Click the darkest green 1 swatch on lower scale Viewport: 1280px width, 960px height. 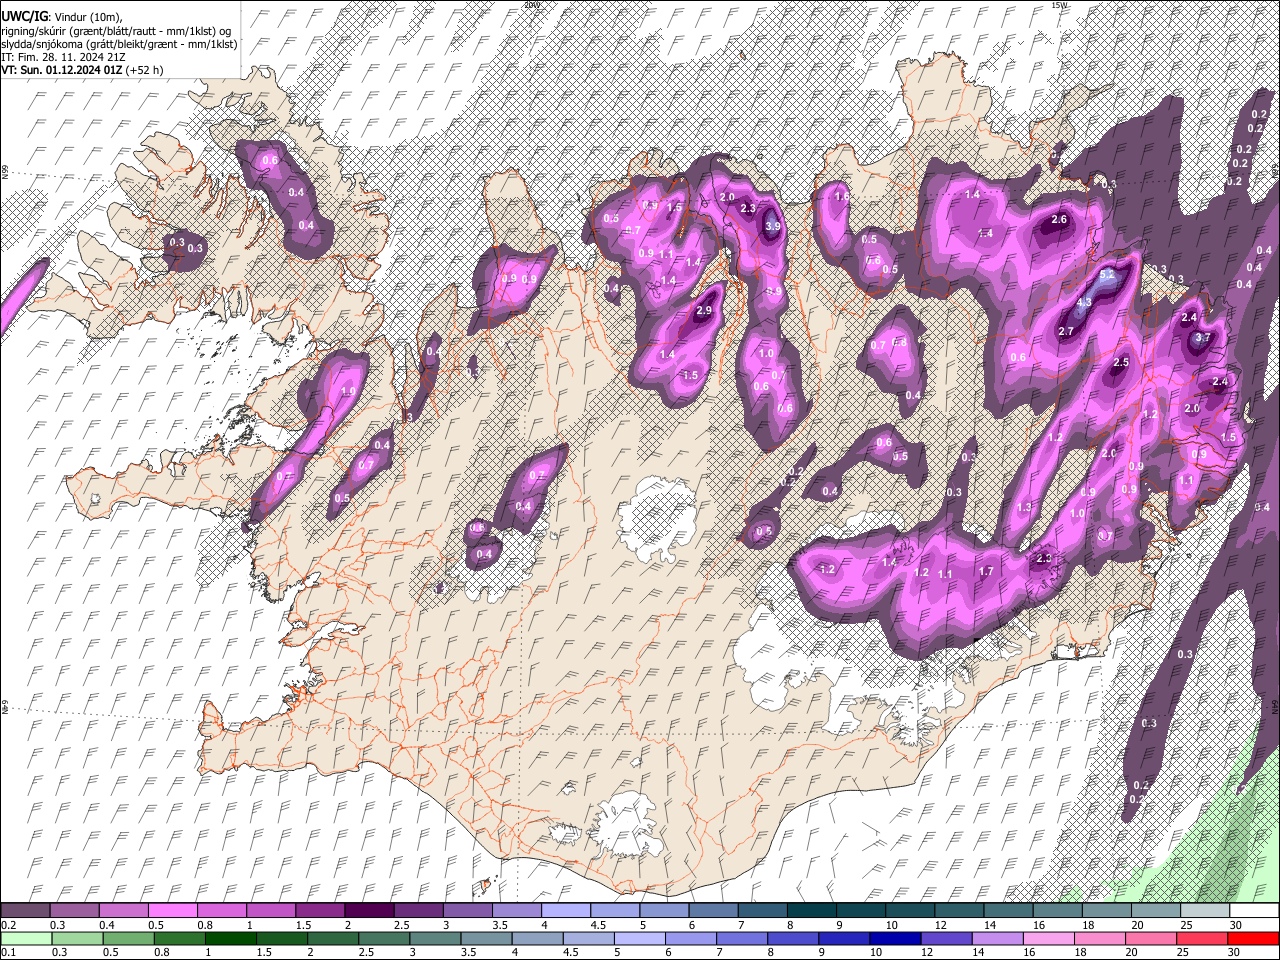pos(230,939)
